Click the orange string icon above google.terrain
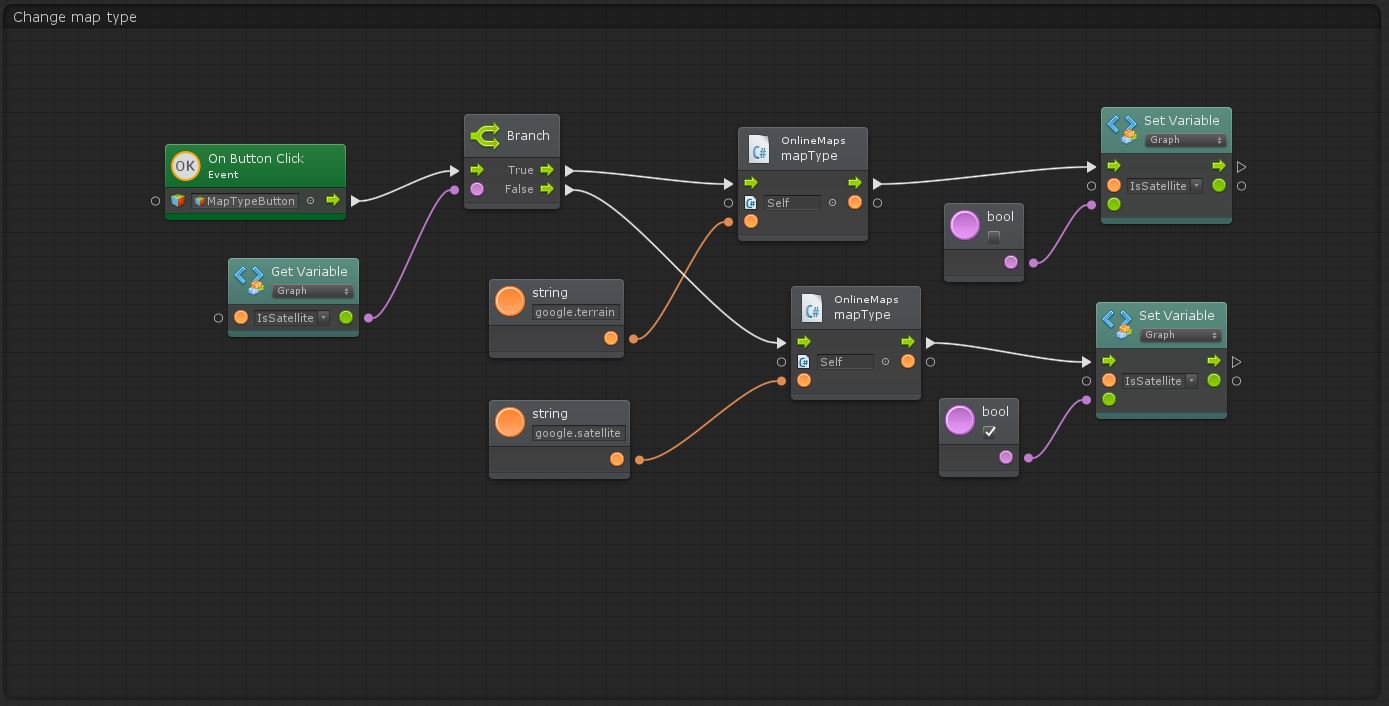 point(510,301)
